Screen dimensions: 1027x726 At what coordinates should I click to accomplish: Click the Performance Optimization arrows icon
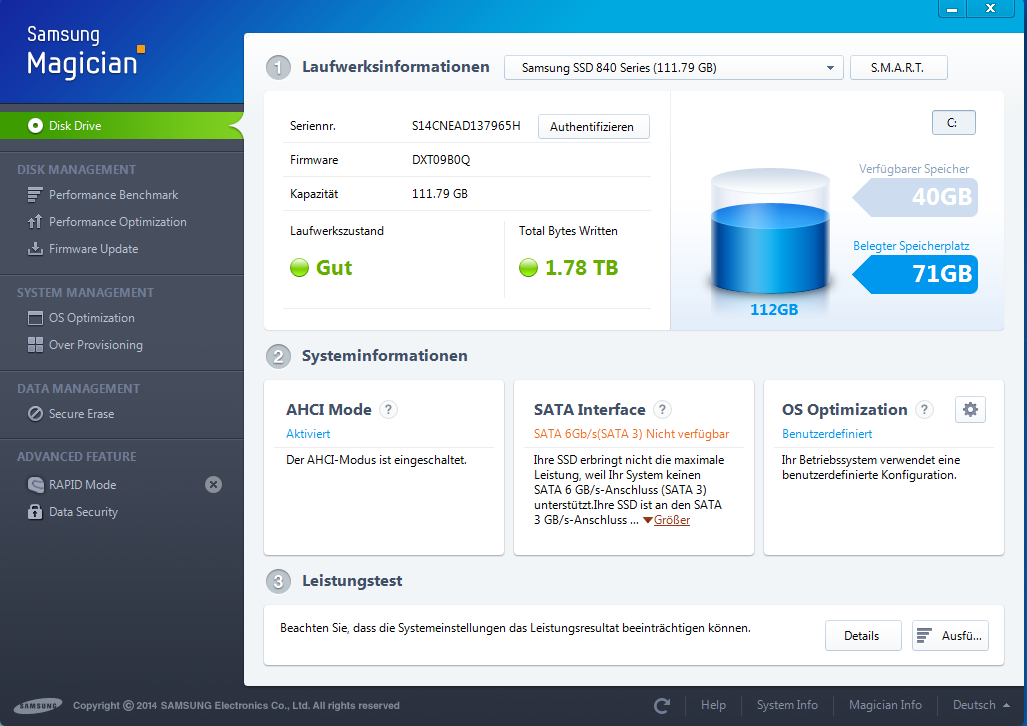(35, 221)
